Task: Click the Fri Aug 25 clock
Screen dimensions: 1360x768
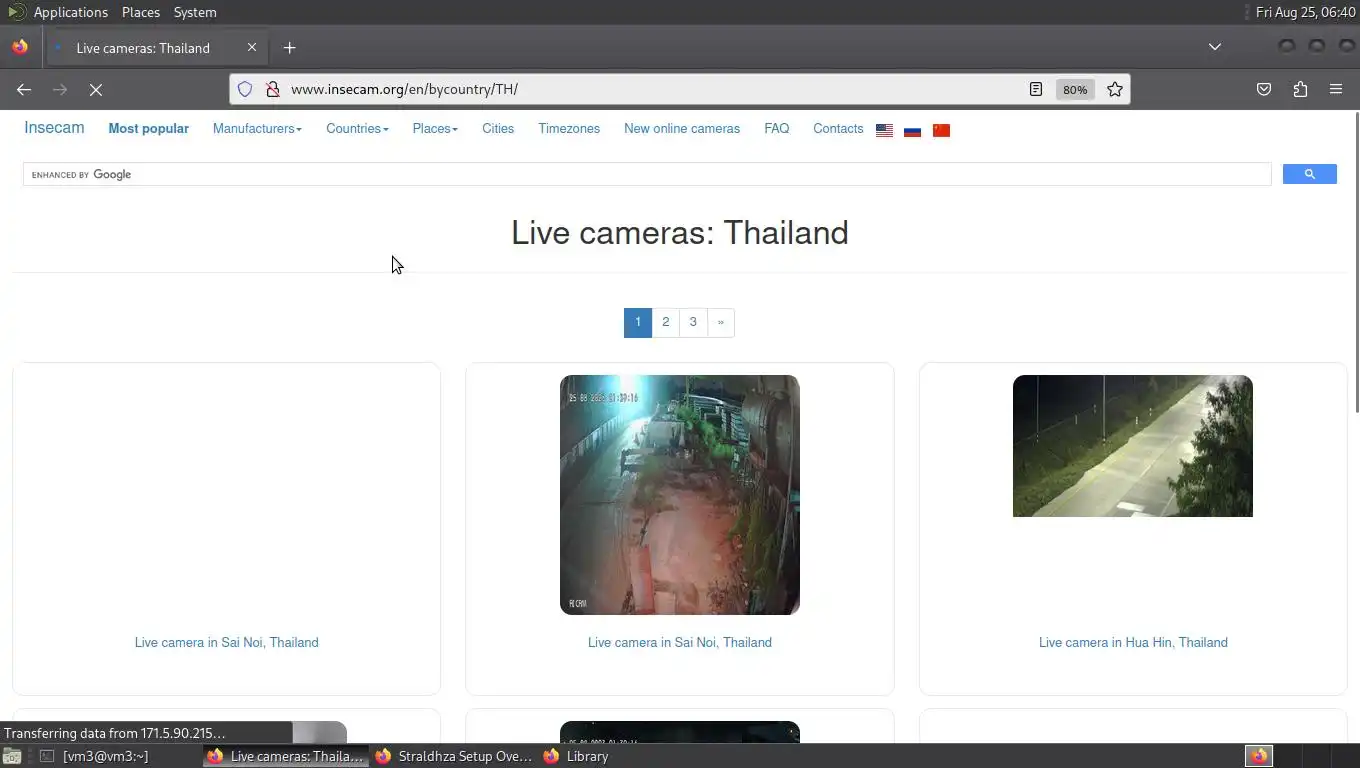Action: tap(1306, 12)
